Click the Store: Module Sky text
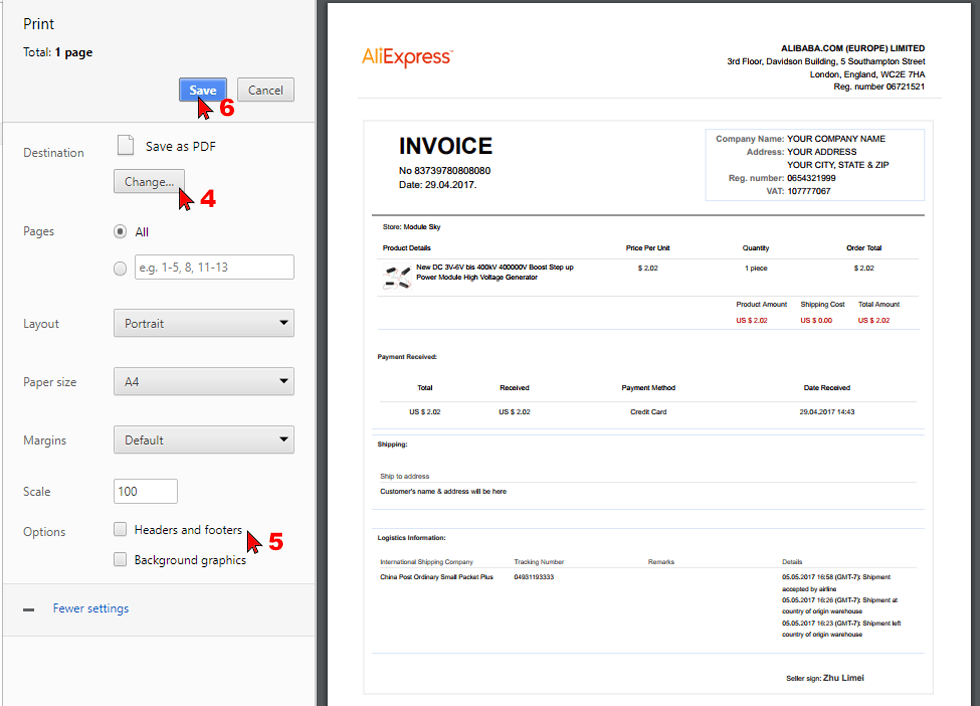Screen dimensions: 980x706 point(411,227)
